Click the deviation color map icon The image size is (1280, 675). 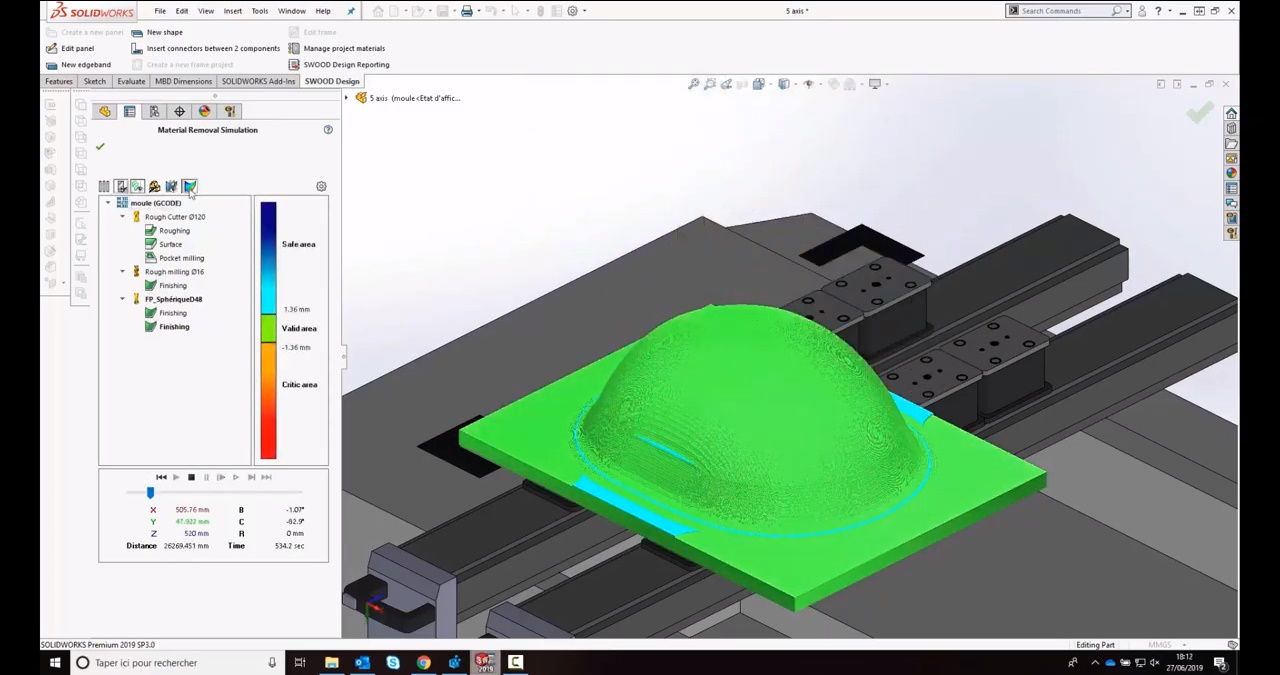(189, 186)
